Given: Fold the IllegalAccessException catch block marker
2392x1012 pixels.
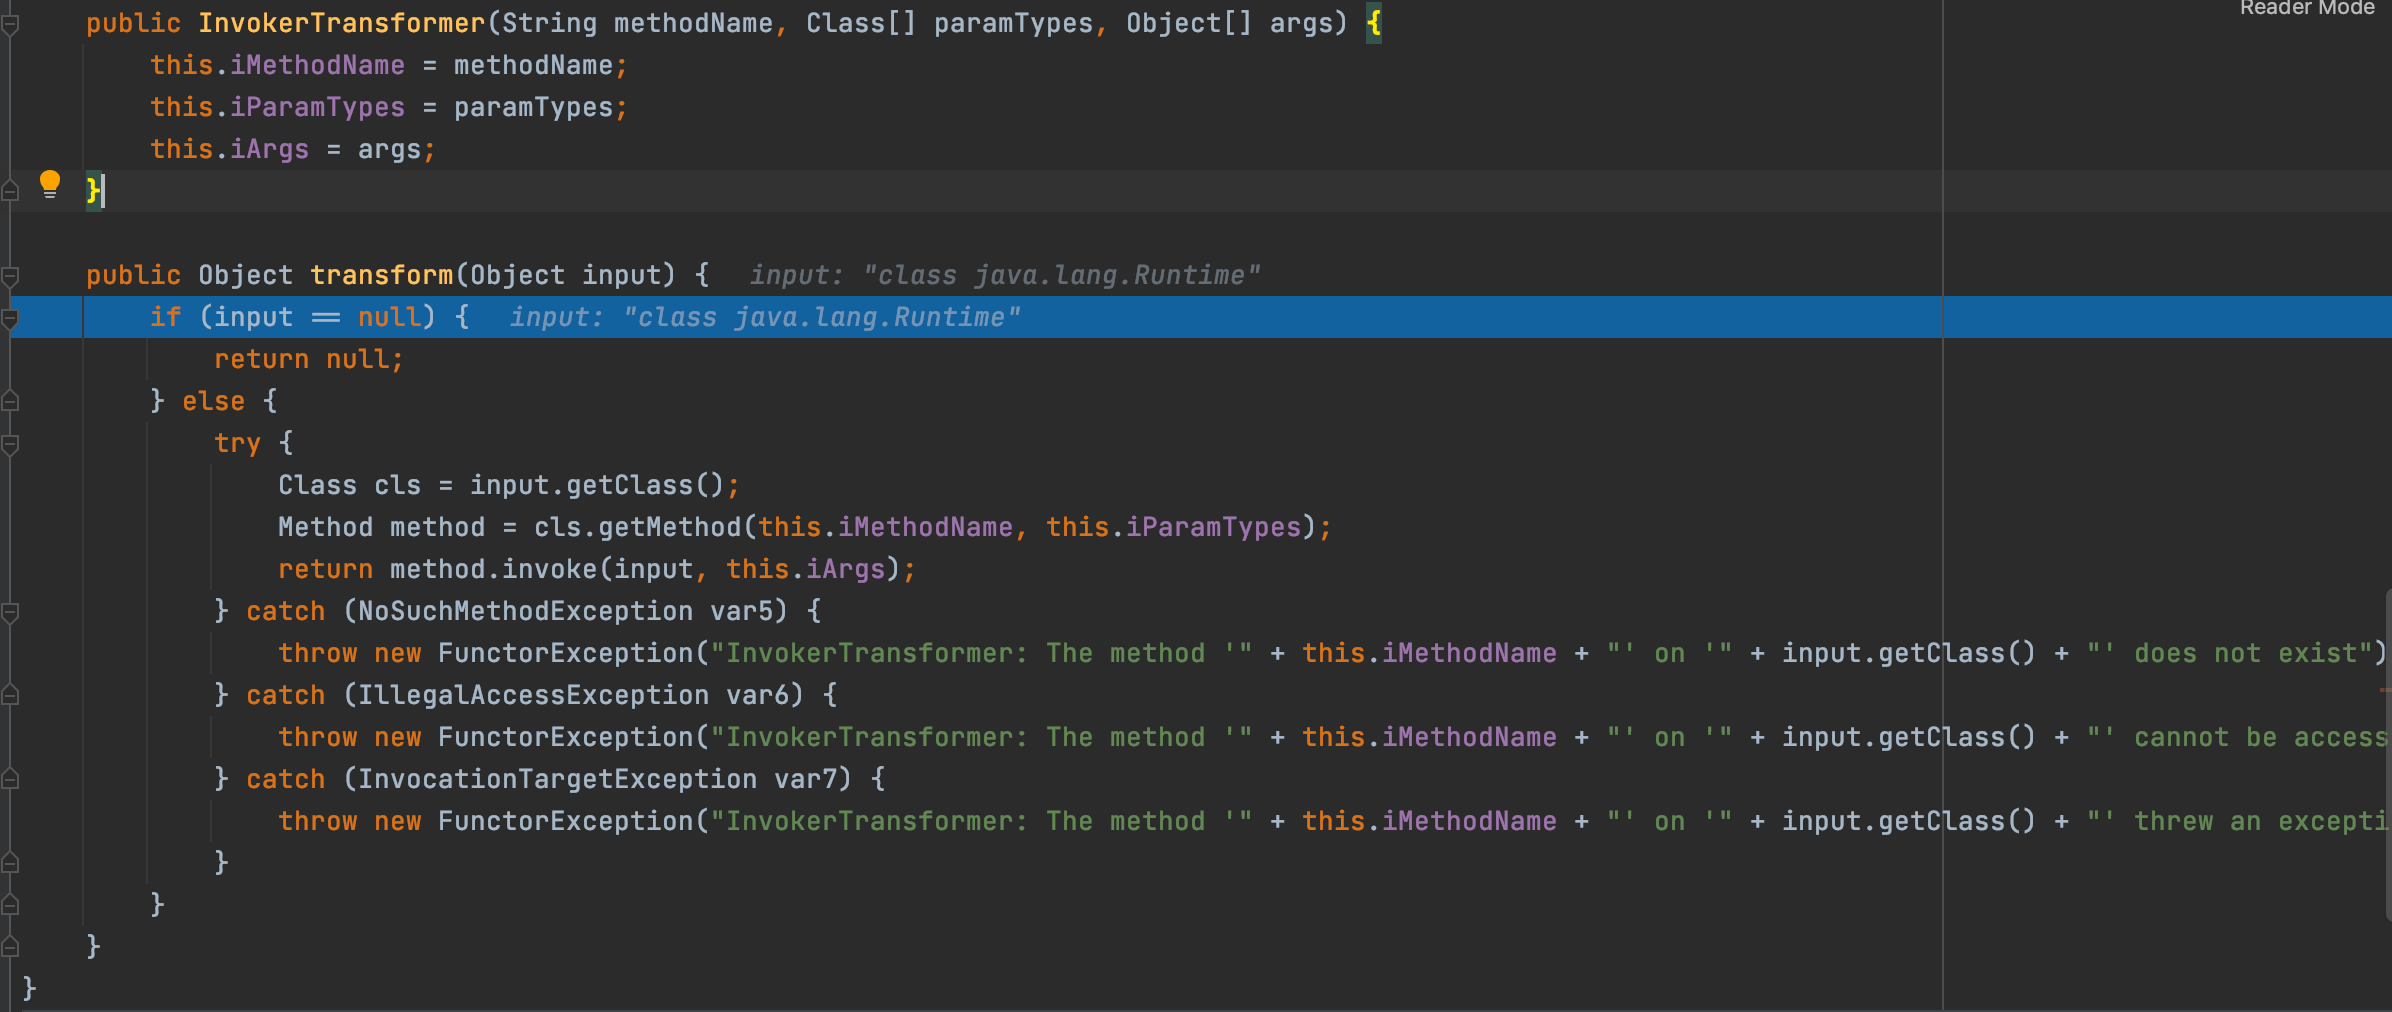Looking at the screenshot, I should 10,695.
